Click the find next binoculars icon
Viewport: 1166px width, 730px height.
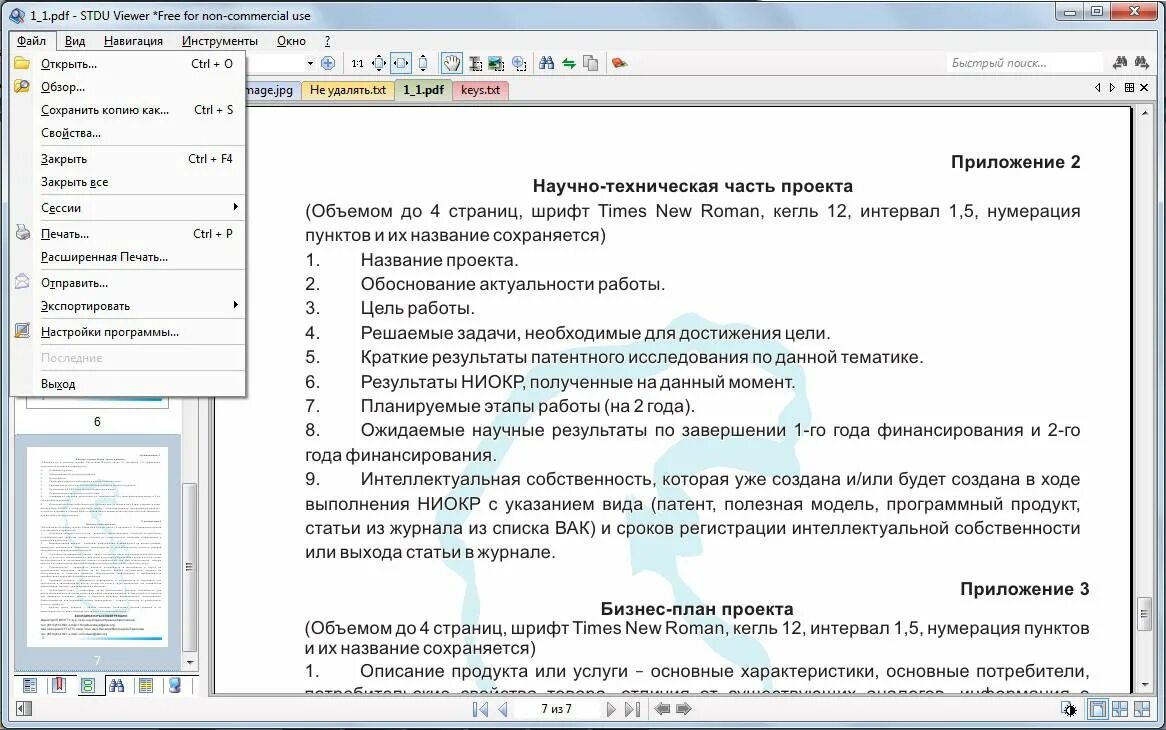pos(1141,63)
